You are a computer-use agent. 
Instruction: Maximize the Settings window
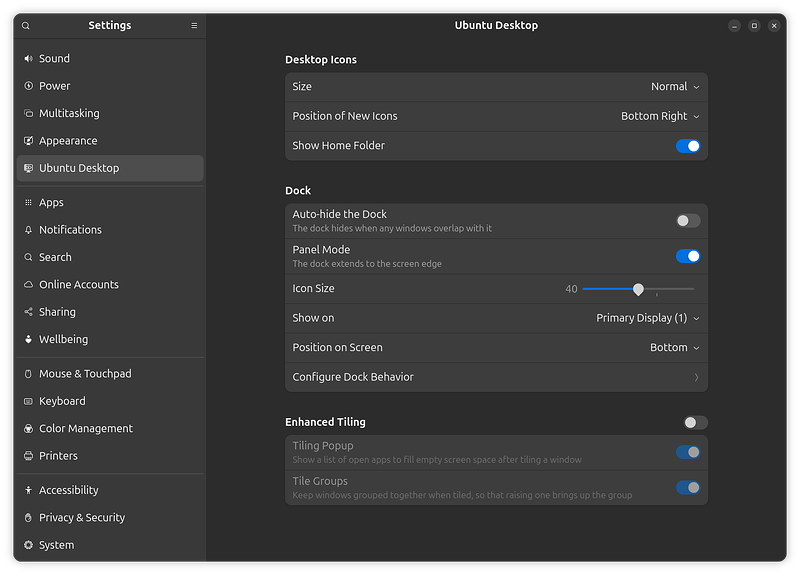[x=754, y=26]
